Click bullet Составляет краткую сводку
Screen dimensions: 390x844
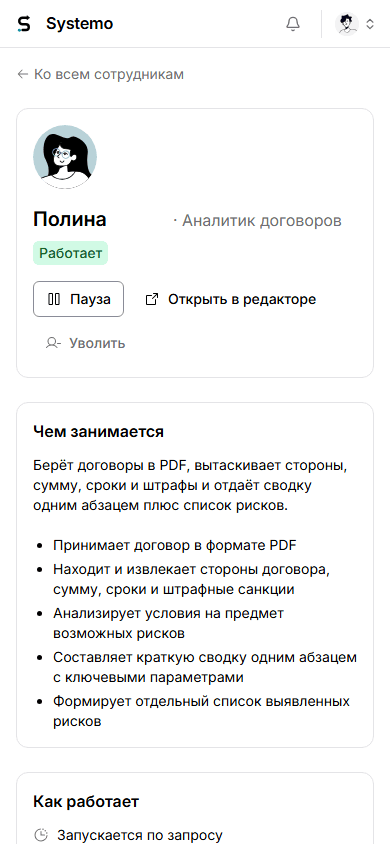coord(205,667)
